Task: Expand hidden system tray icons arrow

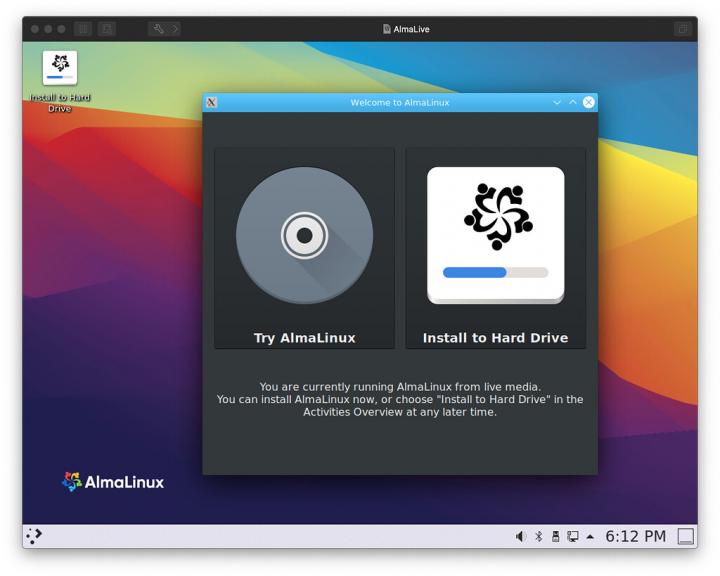Action: [x=590, y=537]
